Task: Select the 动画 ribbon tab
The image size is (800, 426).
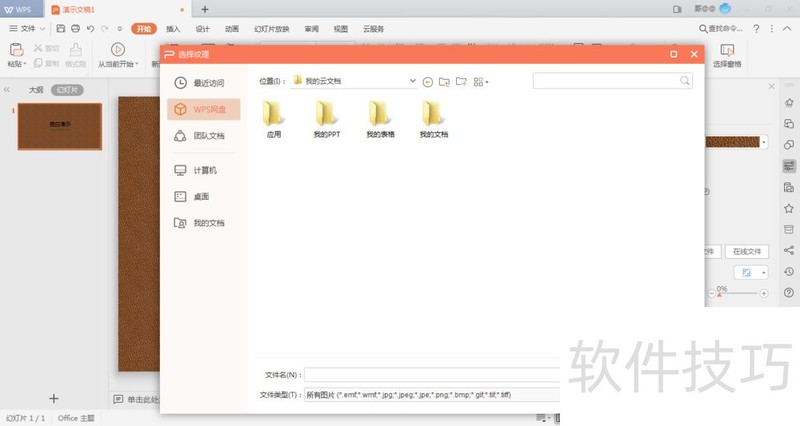Action: (x=232, y=29)
